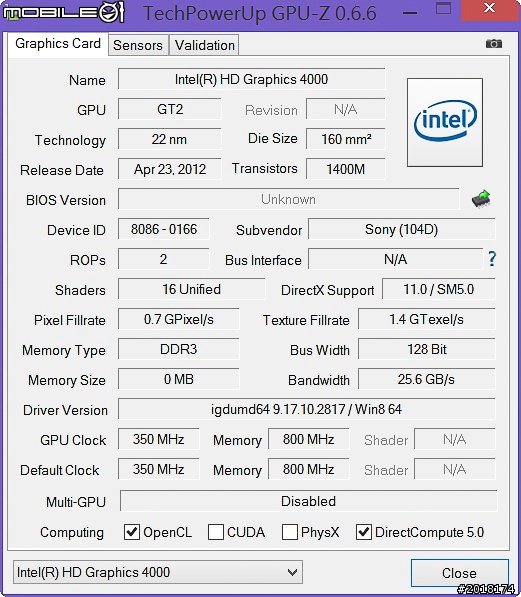Maximize the GPU-Z window
Image resolution: width=521 pixels, height=597 pixels.
tap(444, 8)
